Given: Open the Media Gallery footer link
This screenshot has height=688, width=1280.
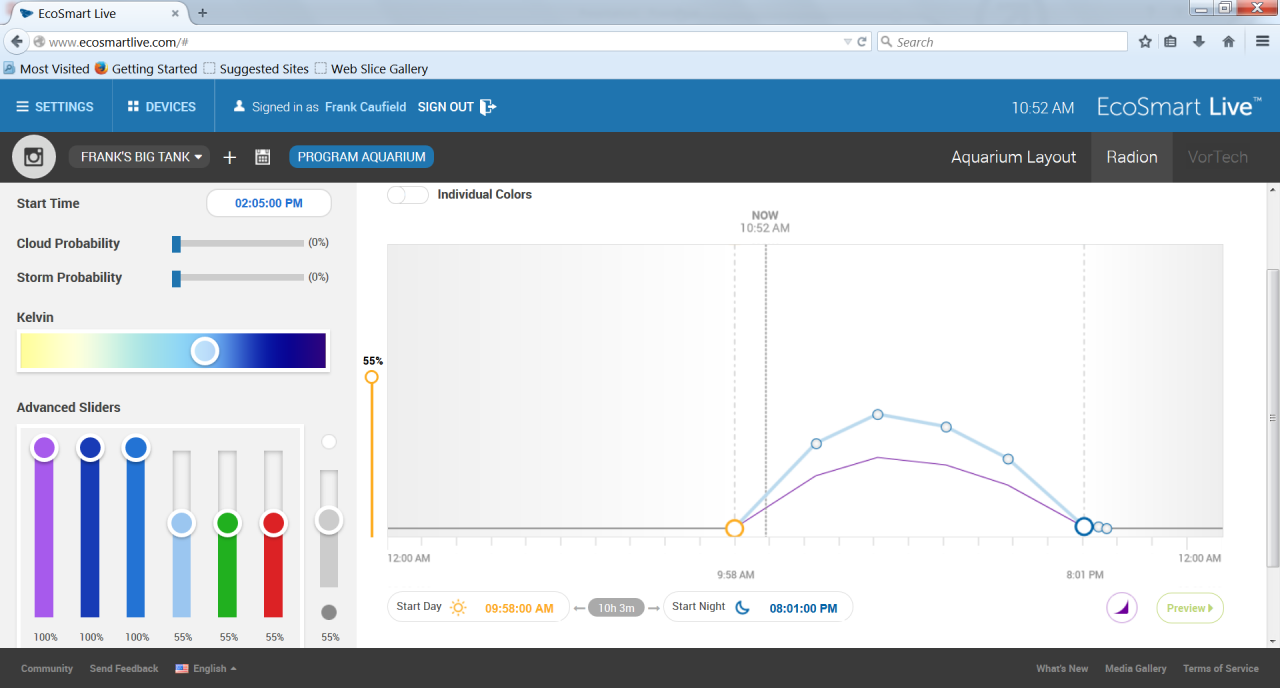Looking at the screenshot, I should tap(1136, 668).
